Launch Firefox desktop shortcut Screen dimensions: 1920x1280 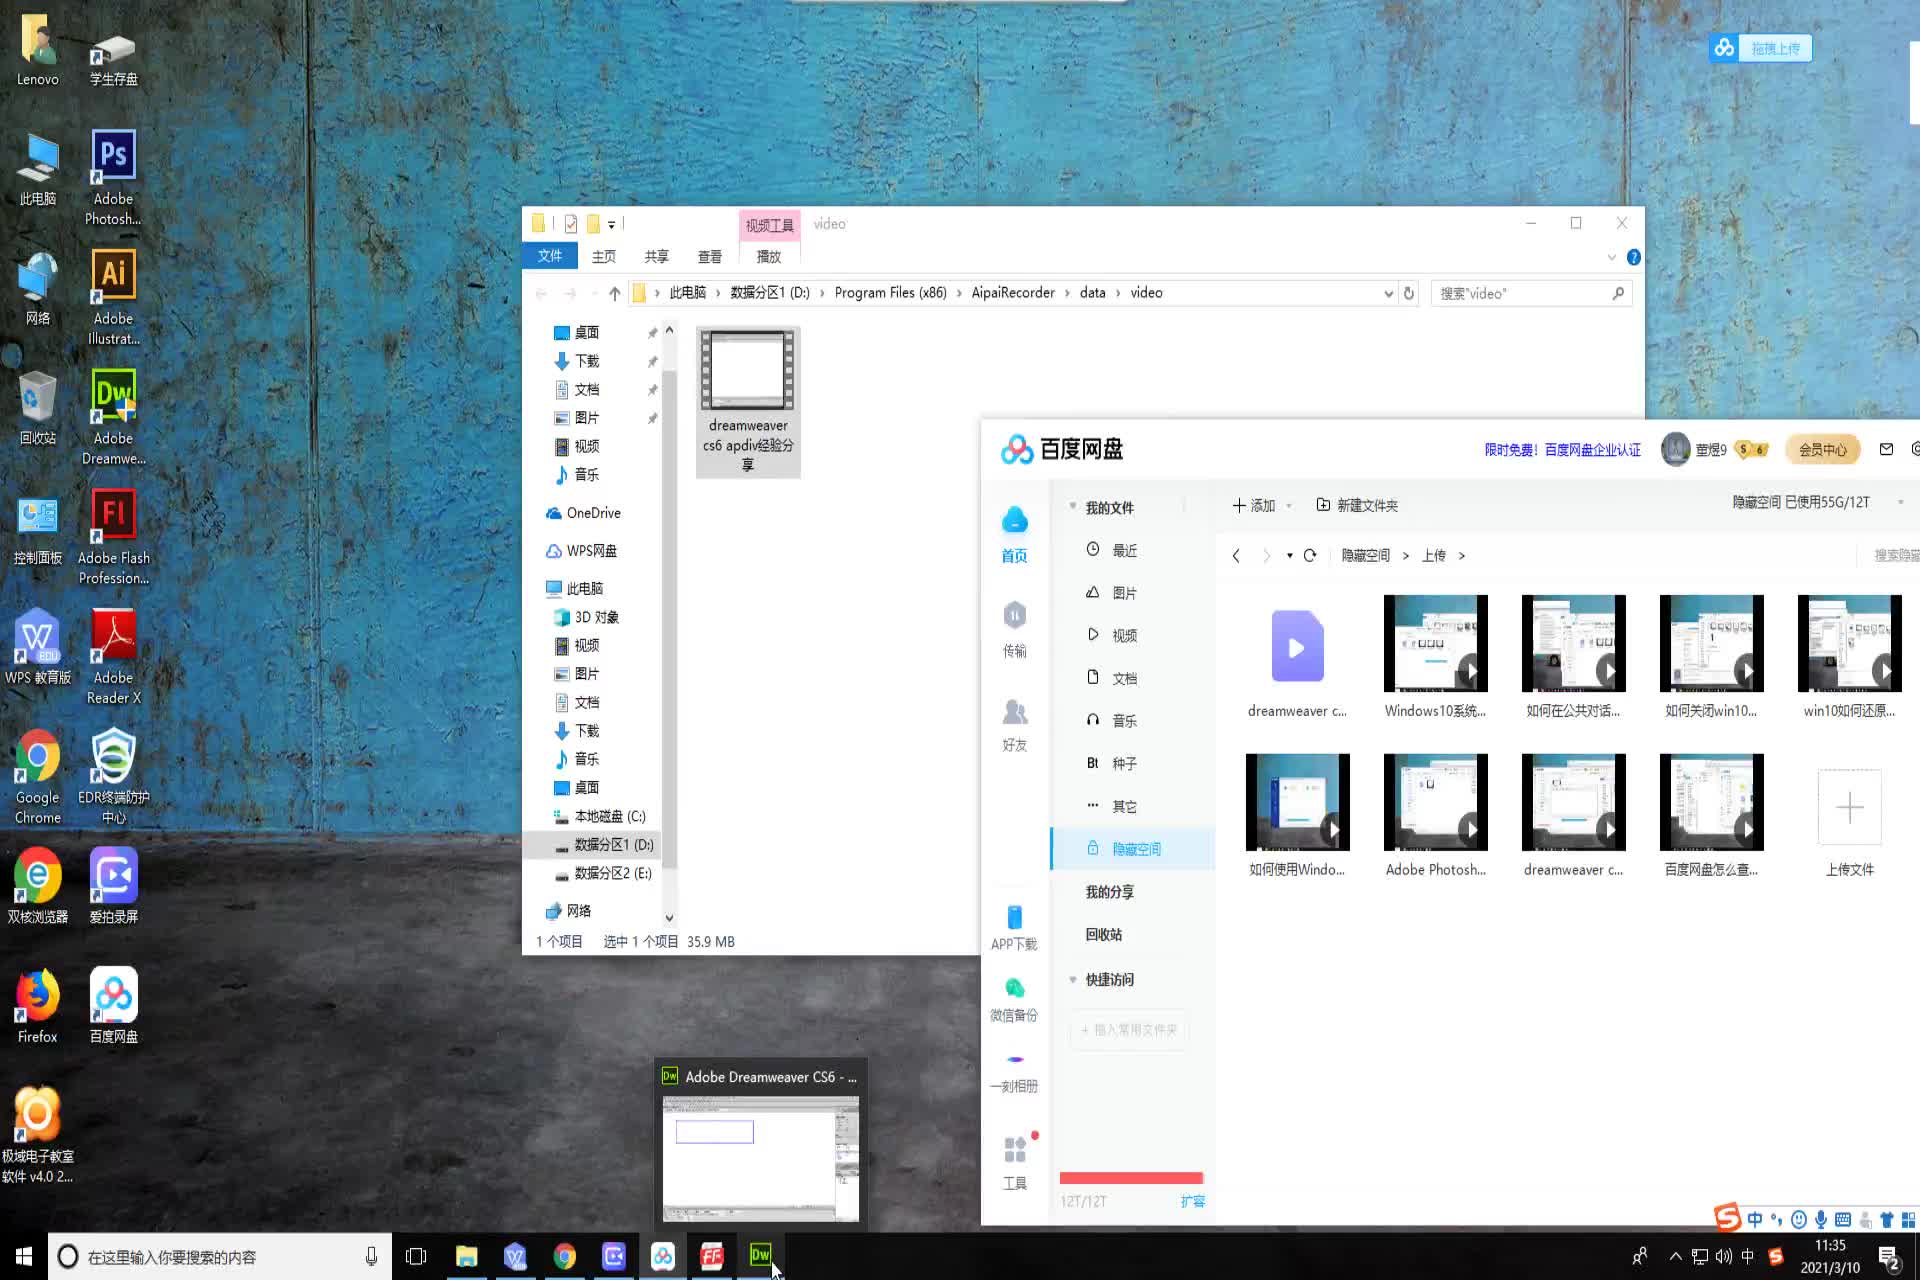tap(38, 1007)
